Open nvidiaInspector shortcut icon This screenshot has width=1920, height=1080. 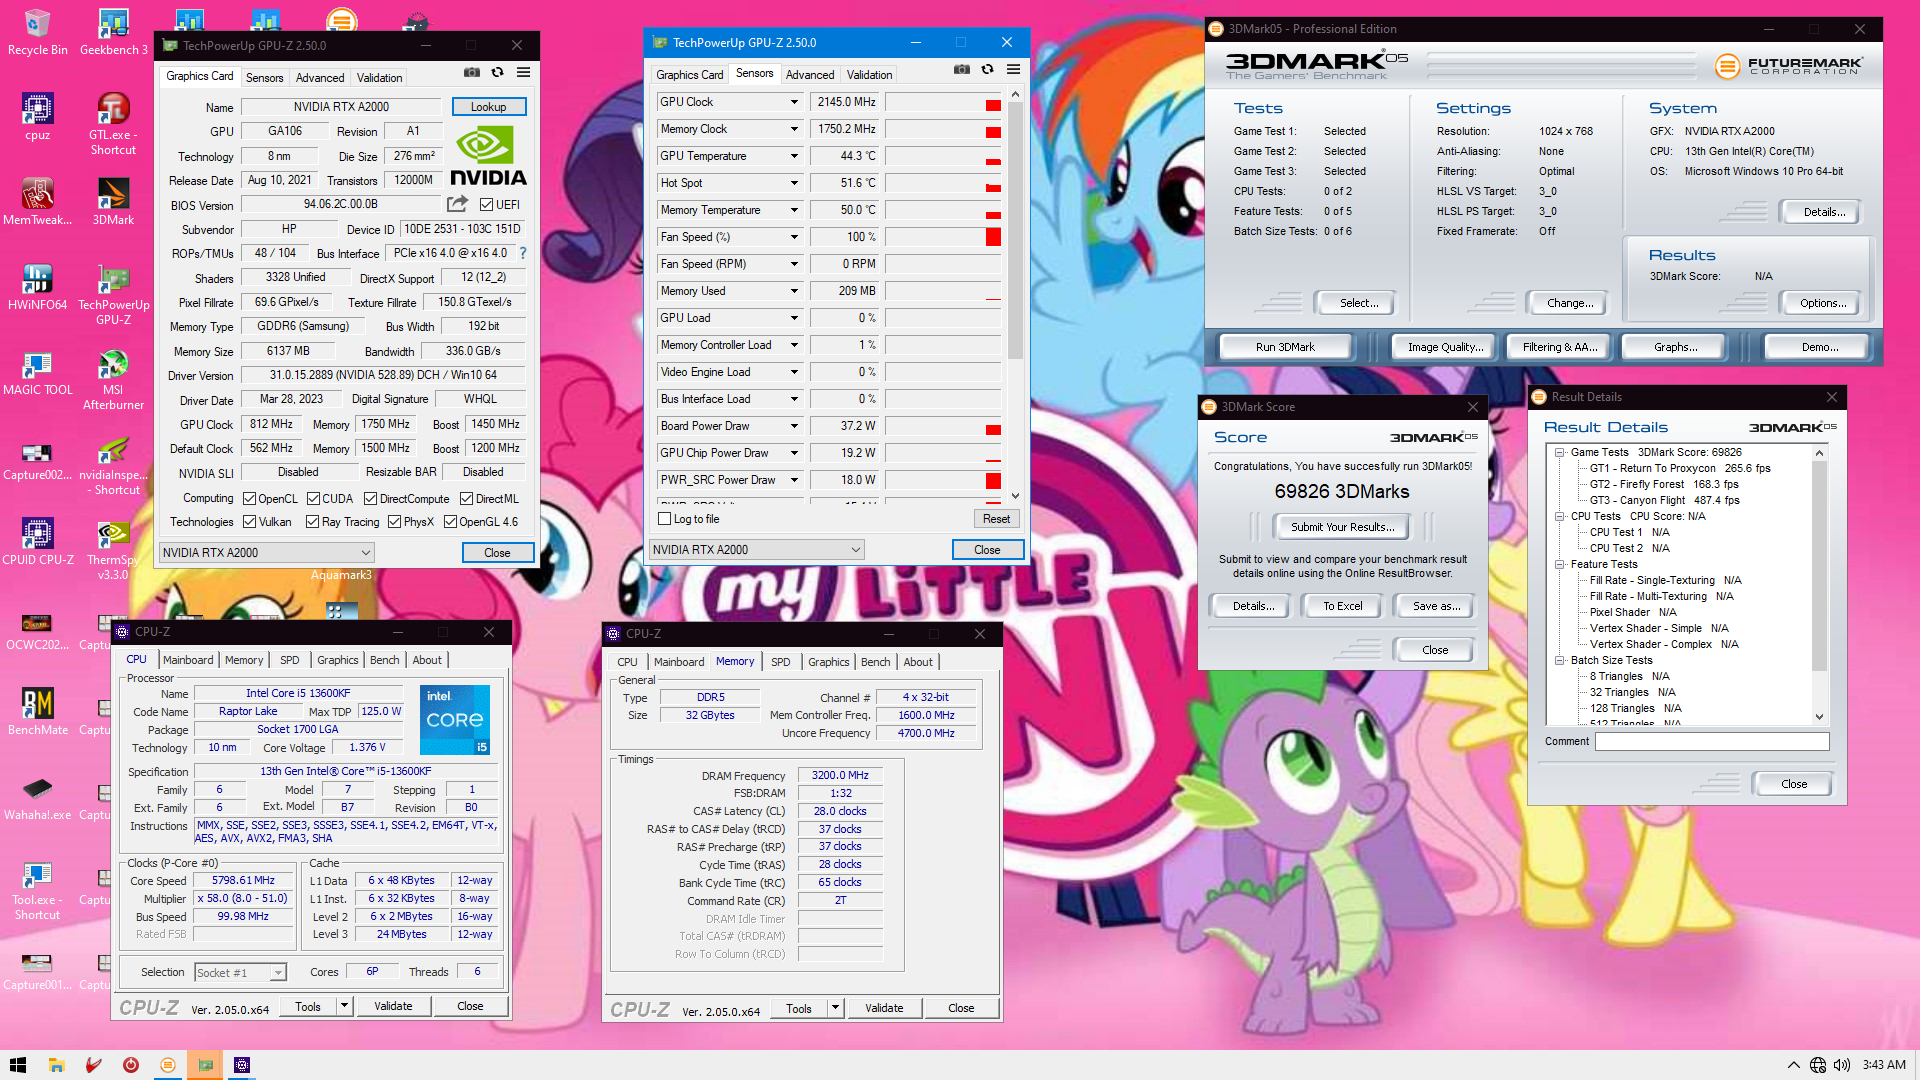coord(113,465)
